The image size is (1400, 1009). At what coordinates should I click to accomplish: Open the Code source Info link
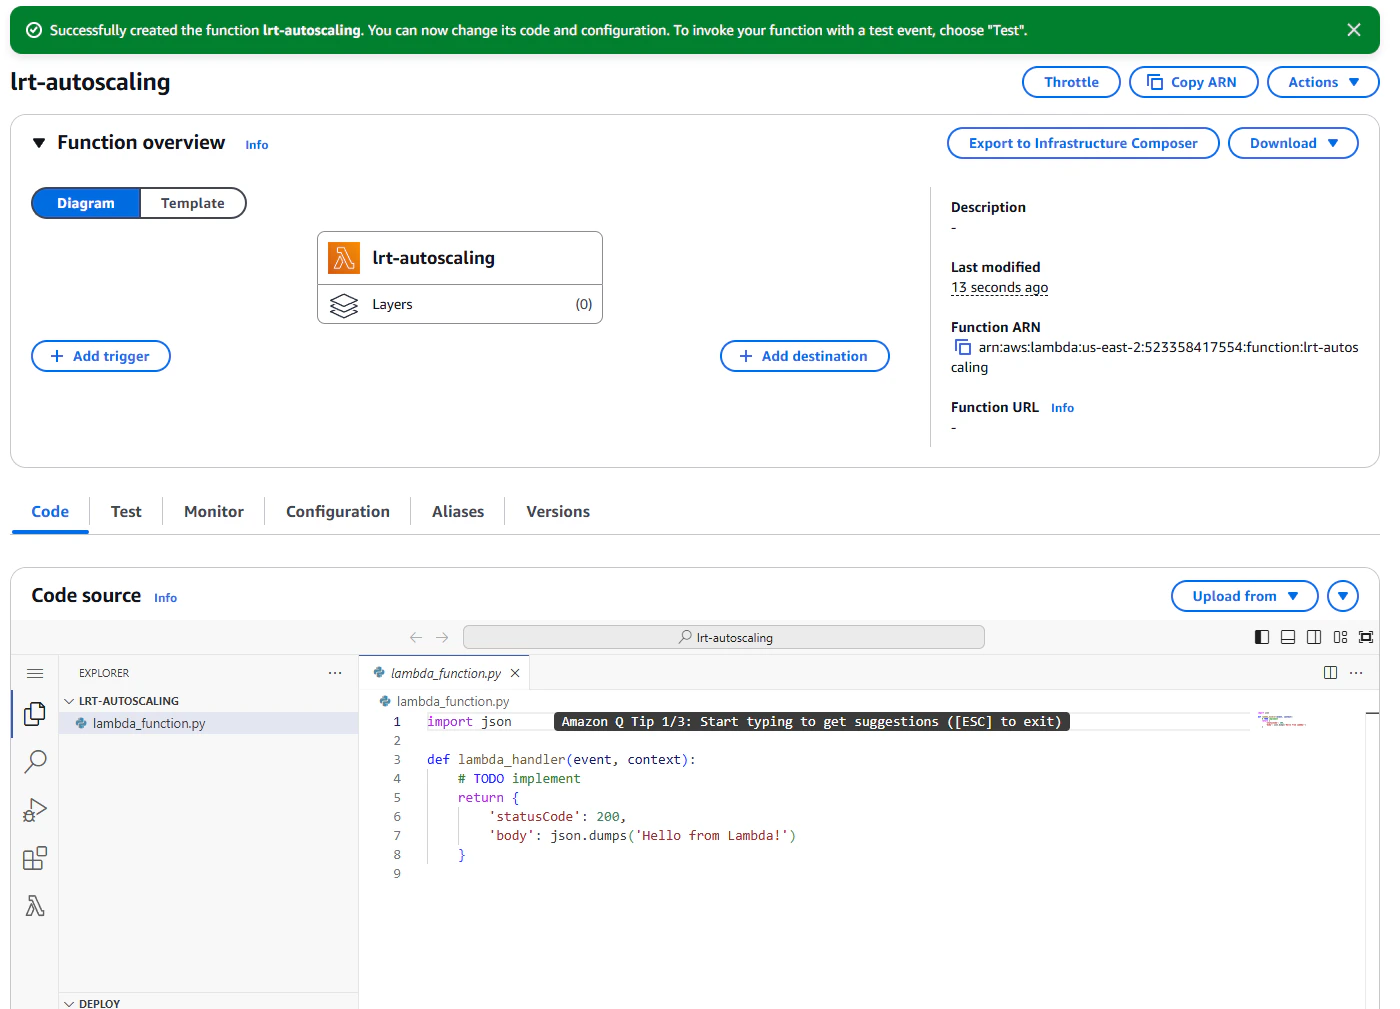(x=166, y=598)
